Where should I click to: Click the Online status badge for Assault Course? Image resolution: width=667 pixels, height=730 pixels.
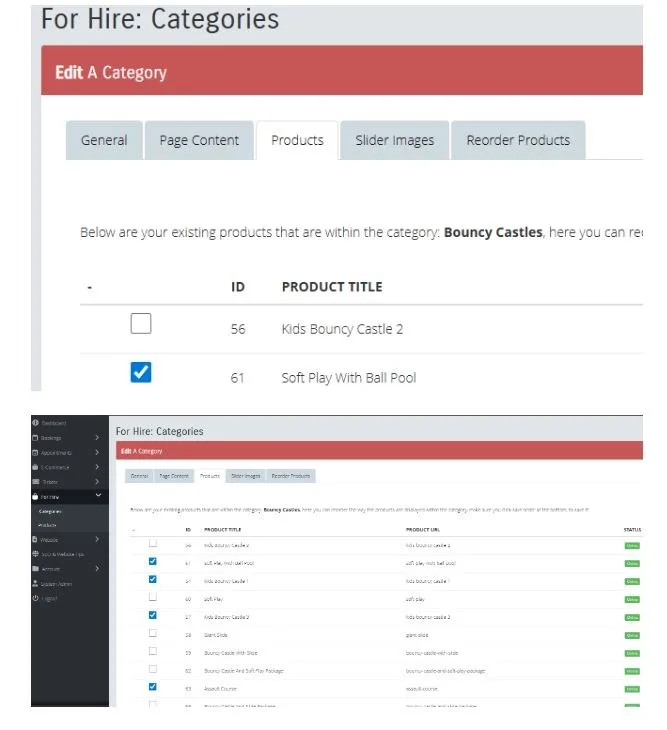click(x=632, y=689)
